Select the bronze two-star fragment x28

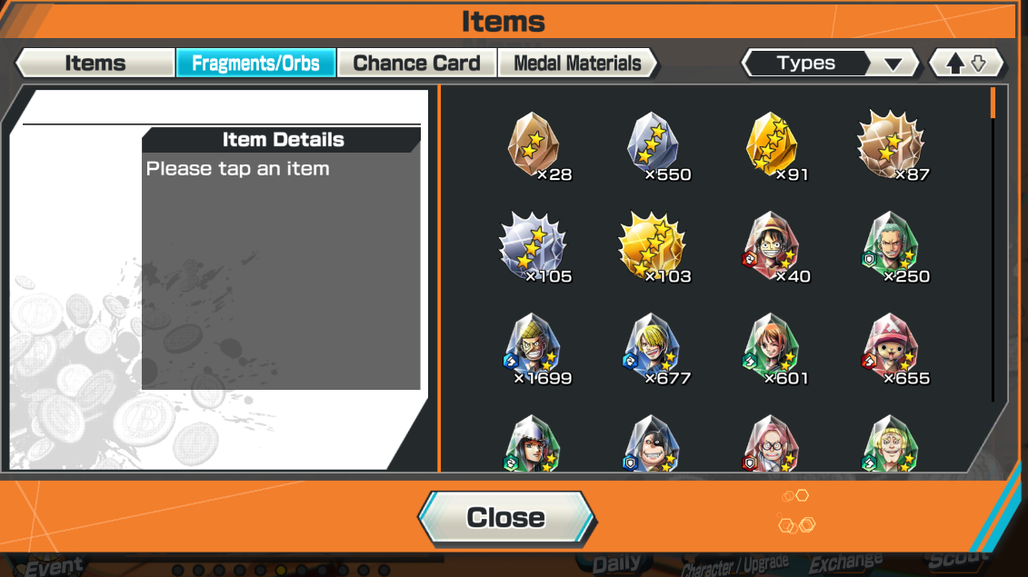(535, 146)
